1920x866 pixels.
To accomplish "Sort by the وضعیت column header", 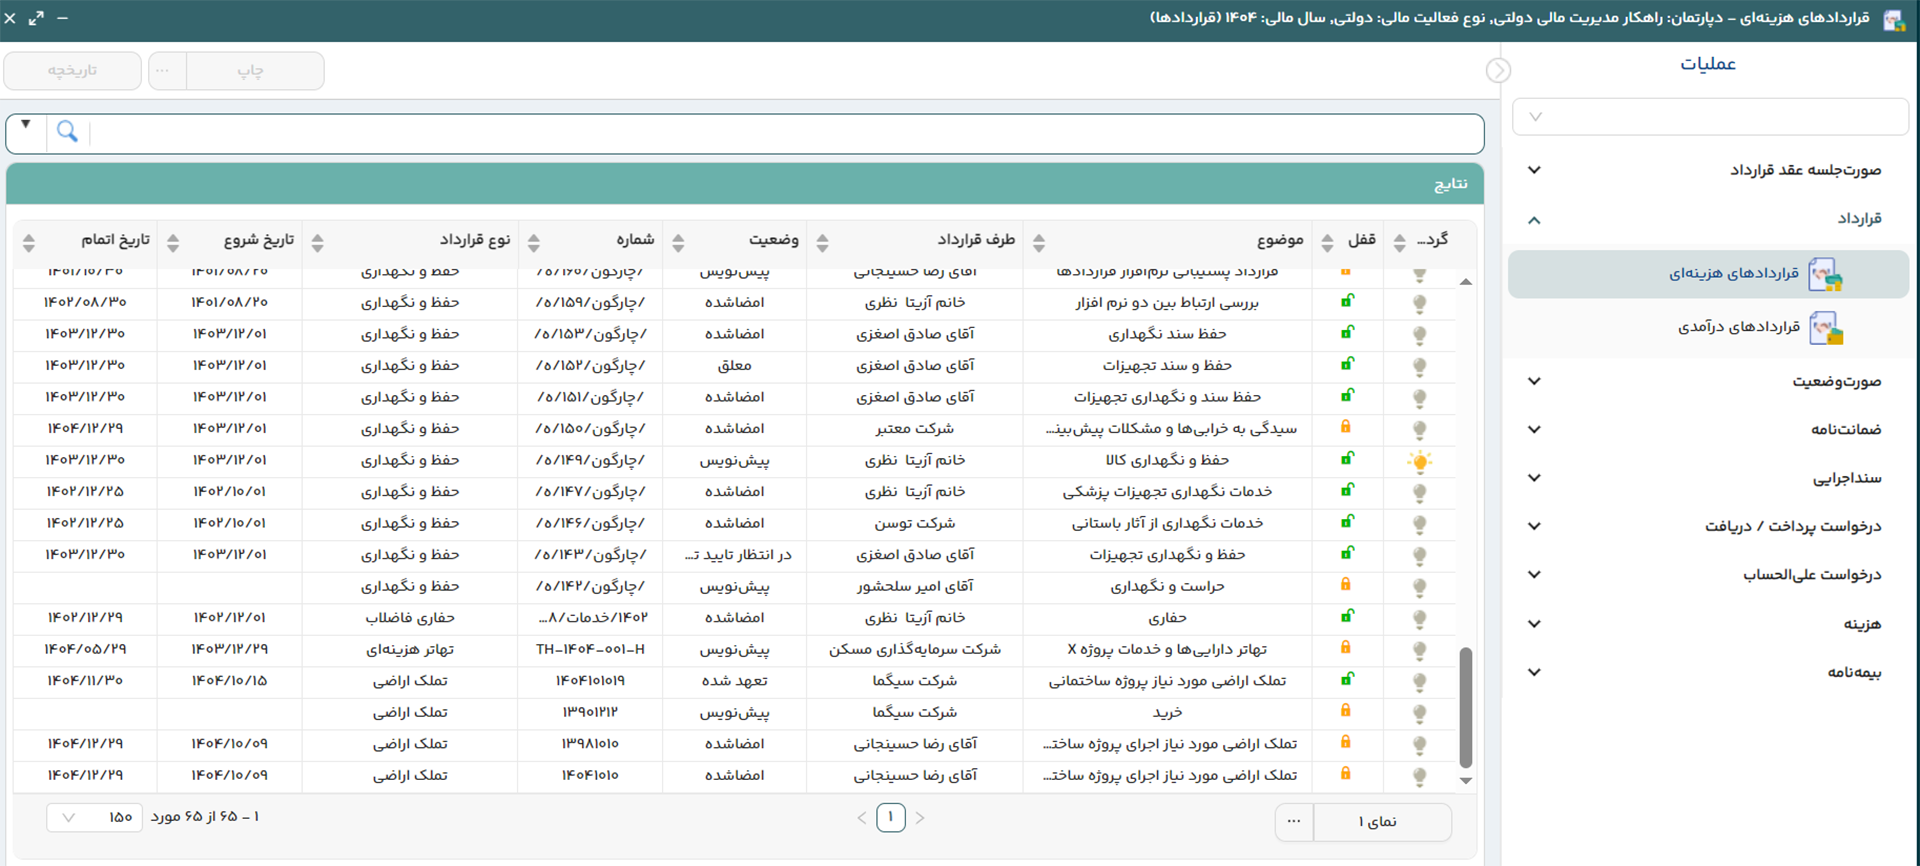I will (x=773, y=240).
